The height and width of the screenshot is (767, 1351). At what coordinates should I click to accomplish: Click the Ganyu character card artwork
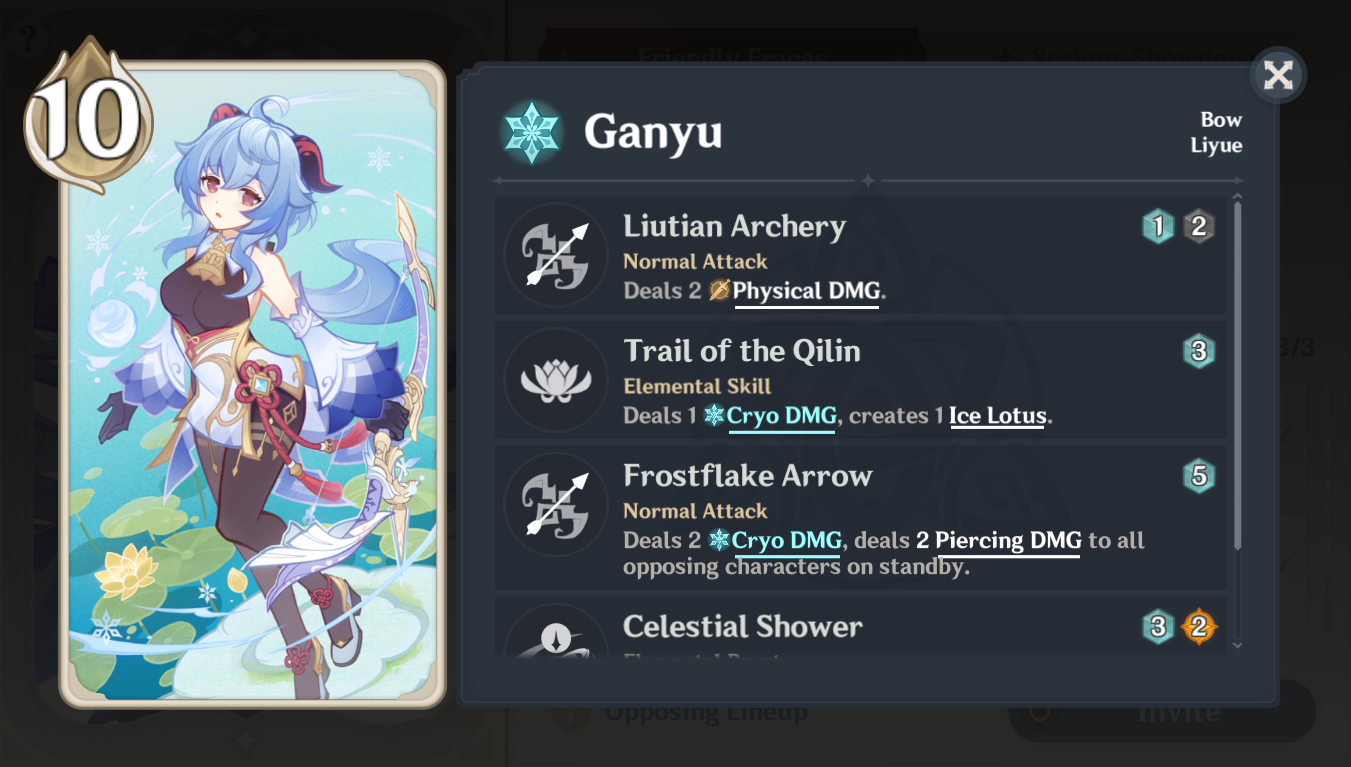[x=252, y=385]
